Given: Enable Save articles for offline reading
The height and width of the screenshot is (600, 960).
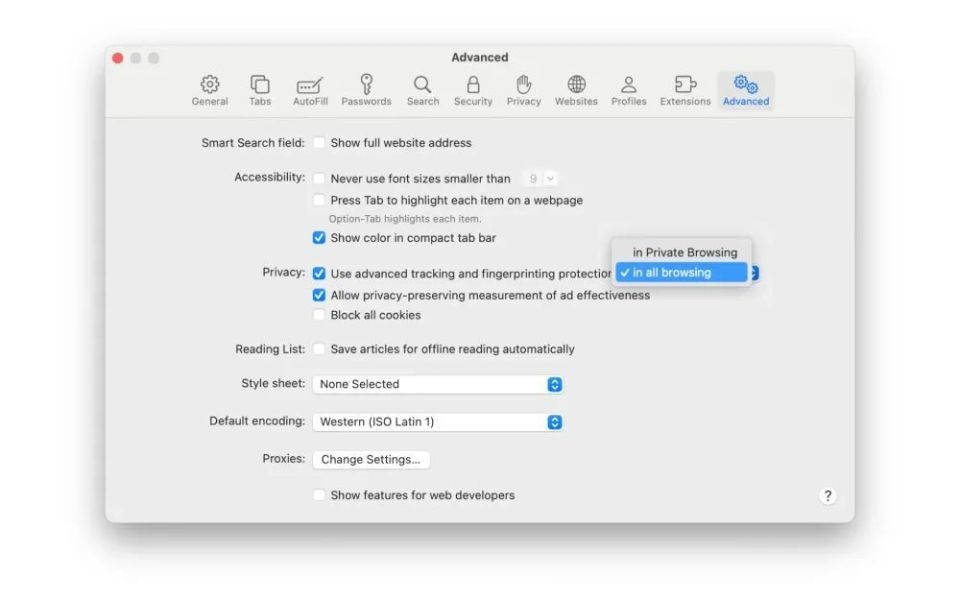Looking at the screenshot, I should tap(319, 349).
